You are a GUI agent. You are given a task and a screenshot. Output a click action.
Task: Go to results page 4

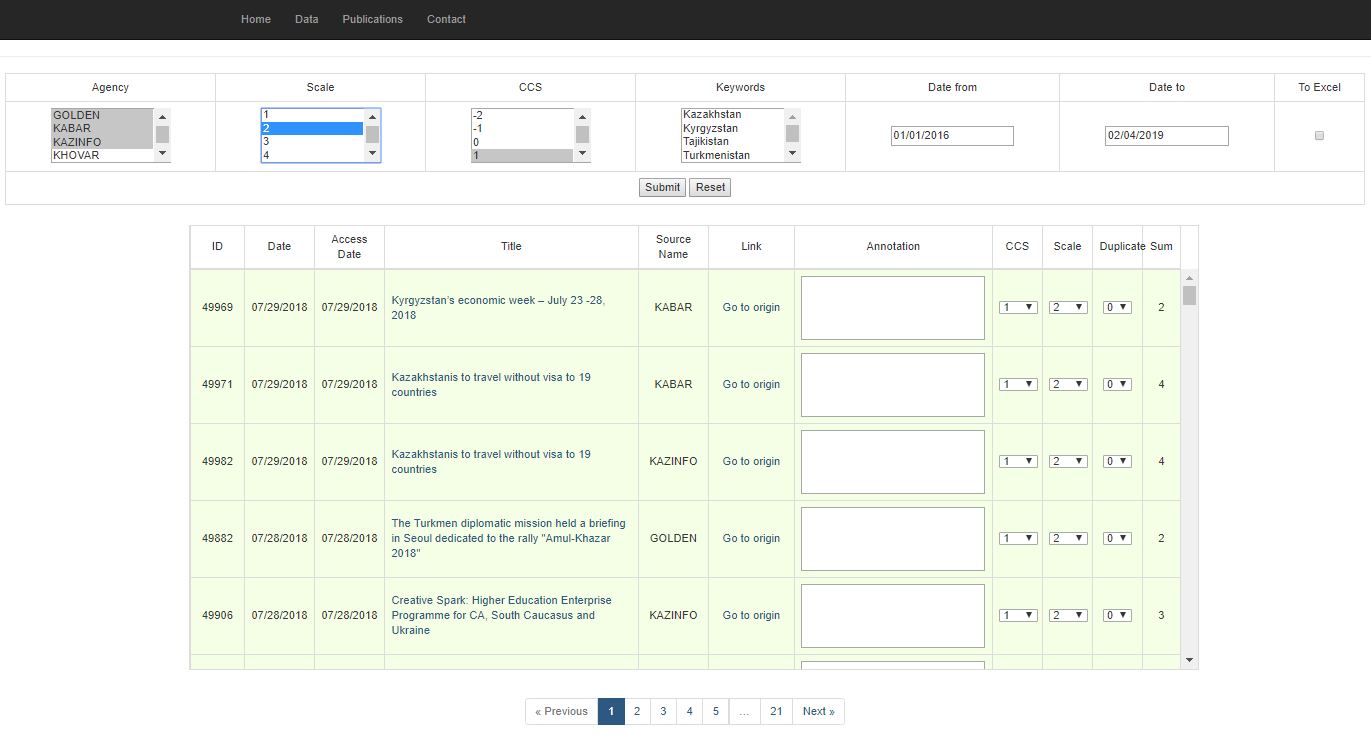[689, 711]
